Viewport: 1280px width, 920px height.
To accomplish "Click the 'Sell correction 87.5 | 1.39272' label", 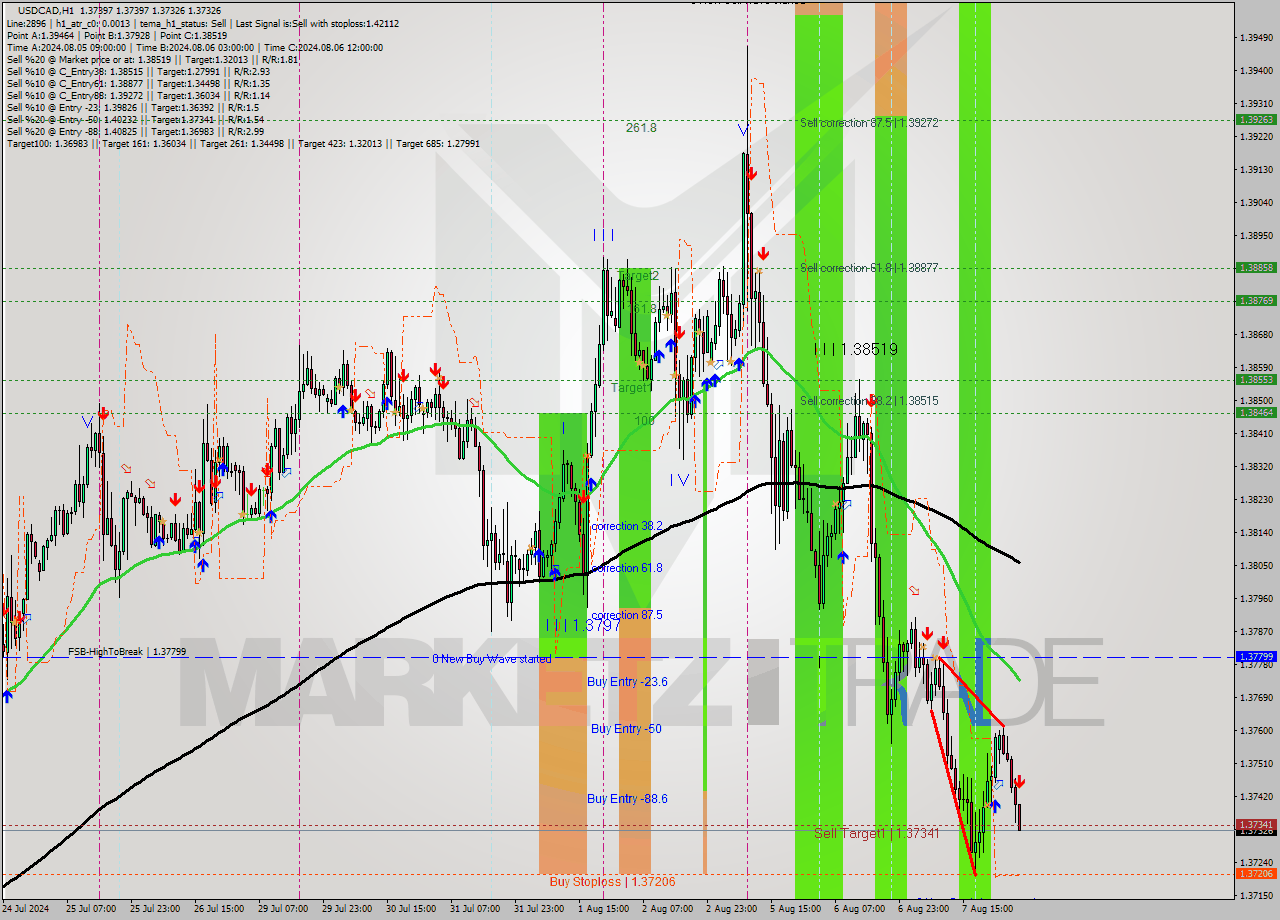I will (x=870, y=123).
